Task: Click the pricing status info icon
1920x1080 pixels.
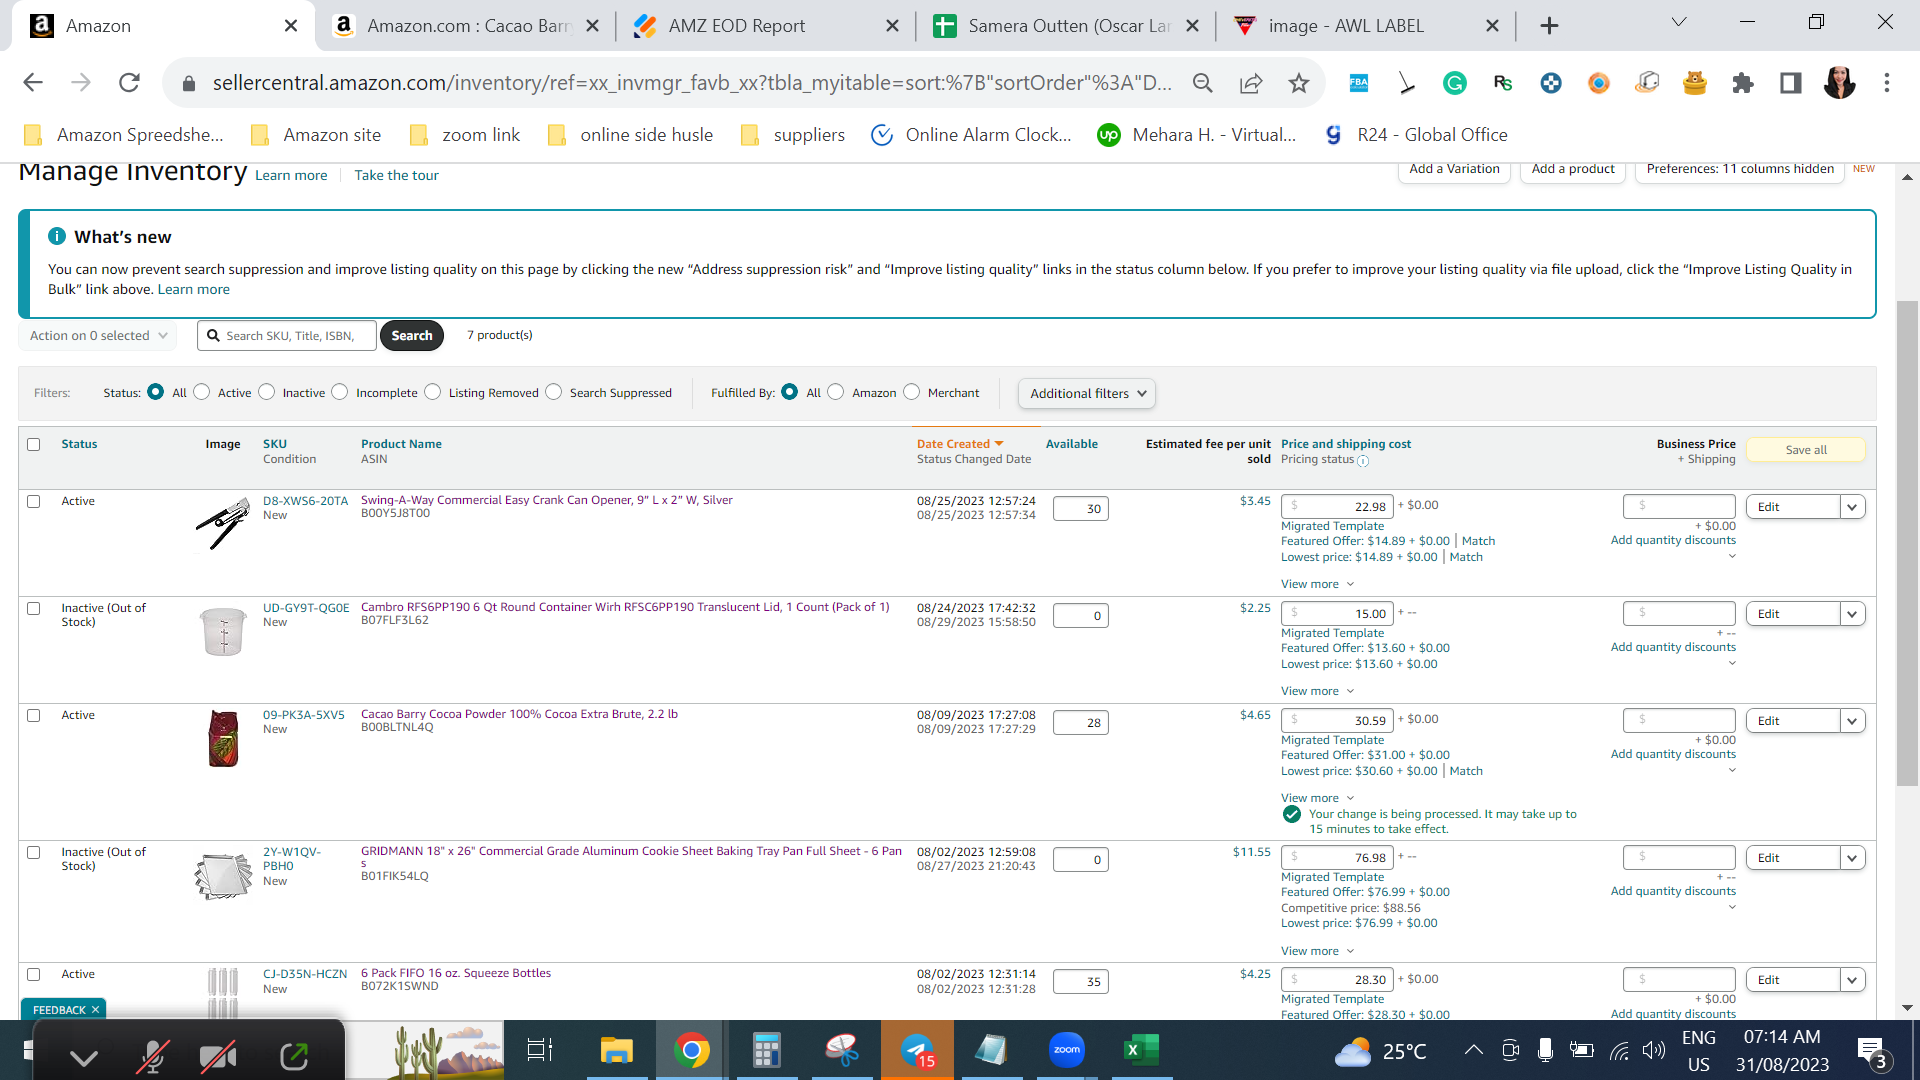Action: [x=1363, y=461]
